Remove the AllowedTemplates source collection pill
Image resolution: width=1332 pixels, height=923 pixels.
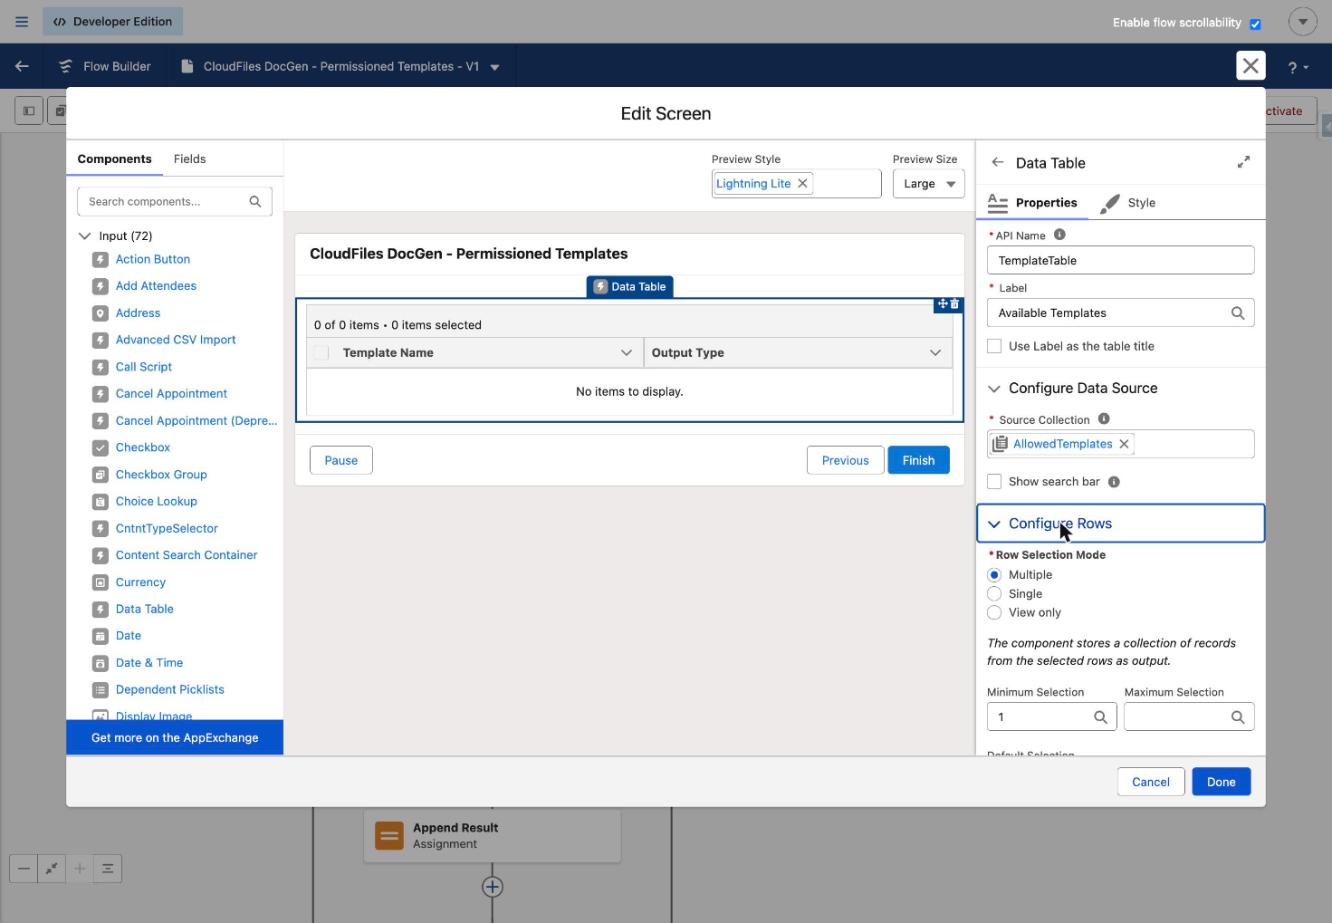coord(1124,444)
